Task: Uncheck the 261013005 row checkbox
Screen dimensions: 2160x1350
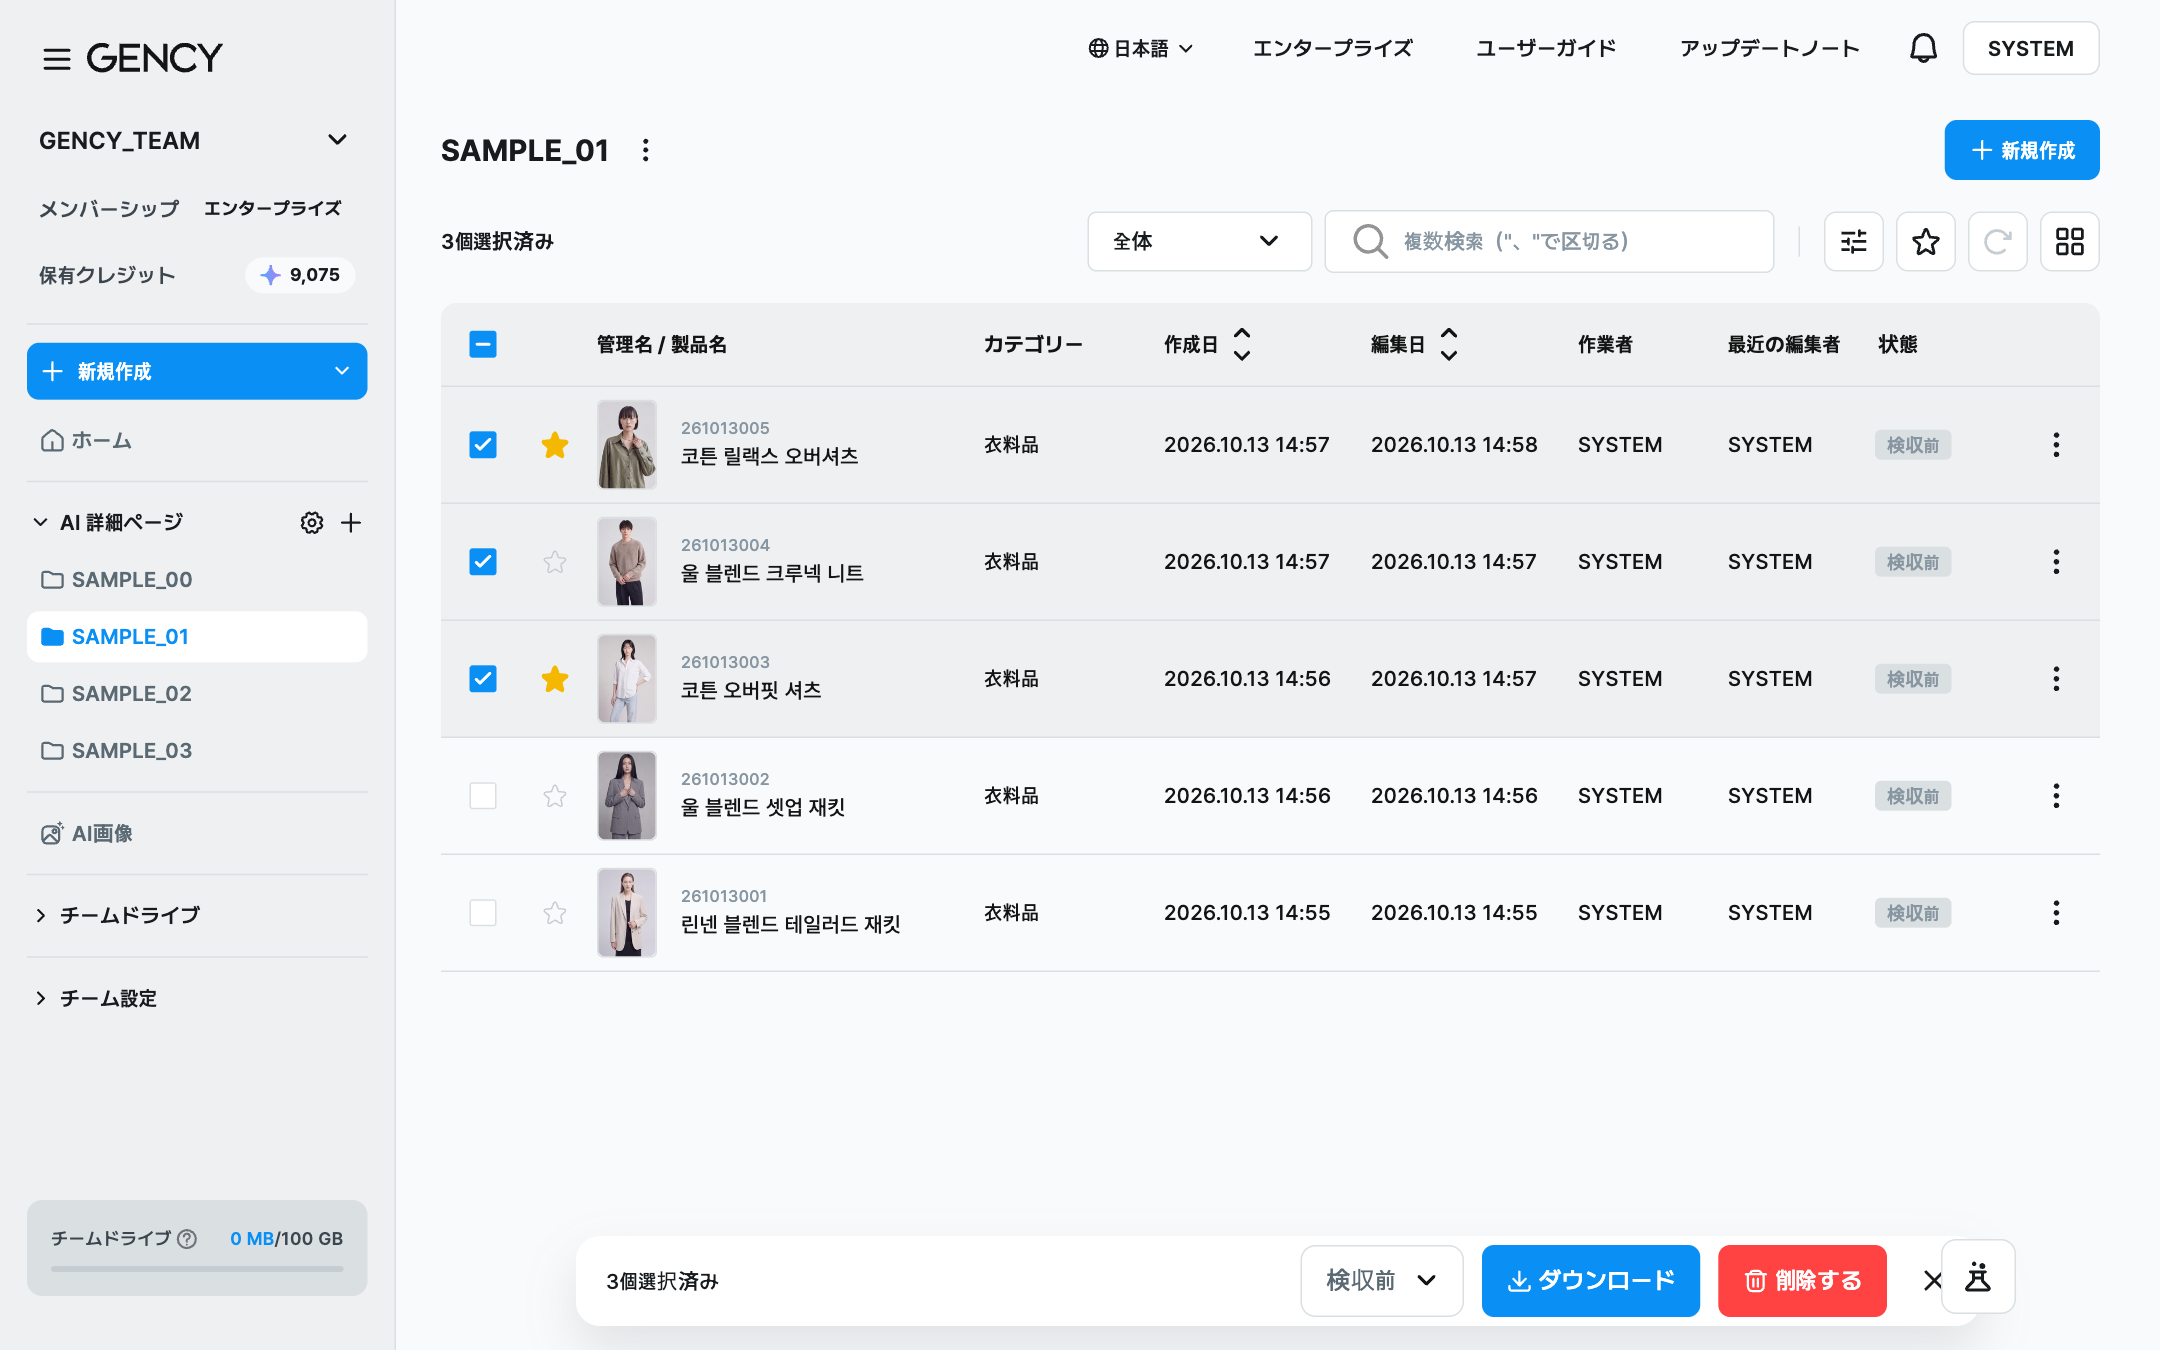Action: pyautogui.click(x=483, y=445)
